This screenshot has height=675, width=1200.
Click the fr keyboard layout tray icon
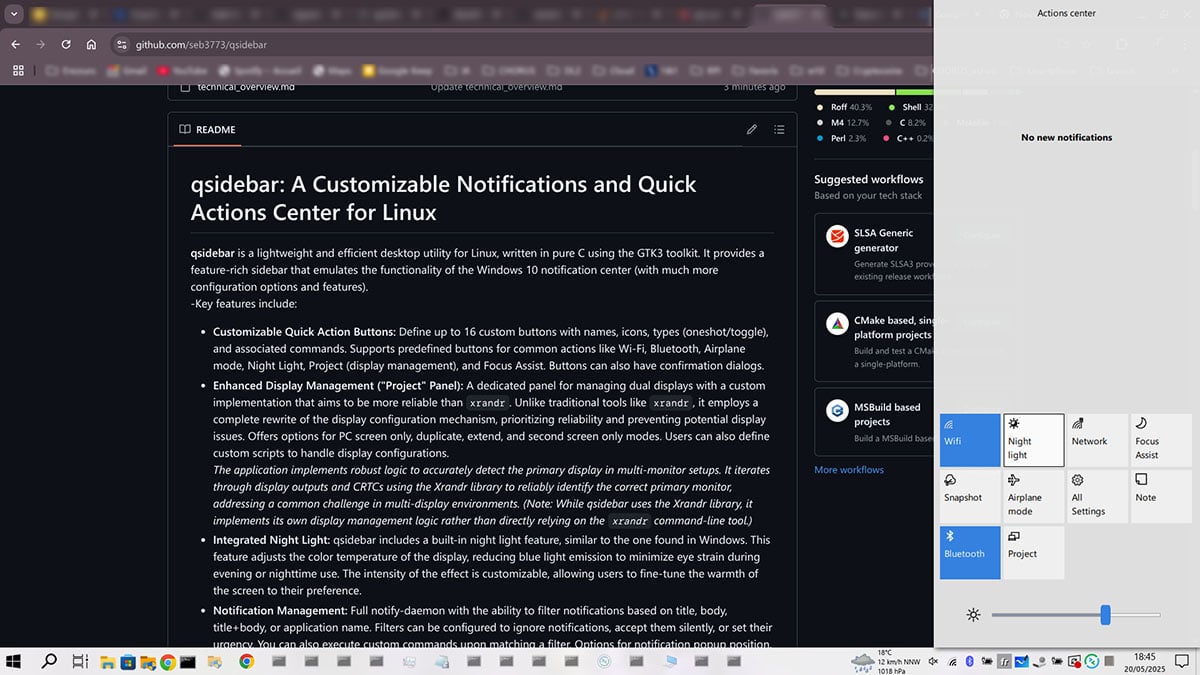click(x=1004, y=661)
